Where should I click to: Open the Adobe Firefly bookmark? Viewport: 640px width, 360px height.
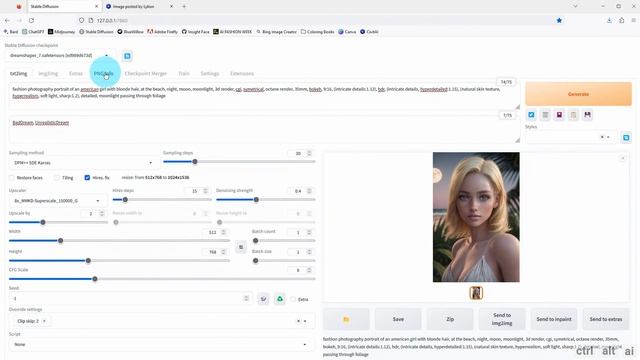pyautogui.click(x=162, y=31)
